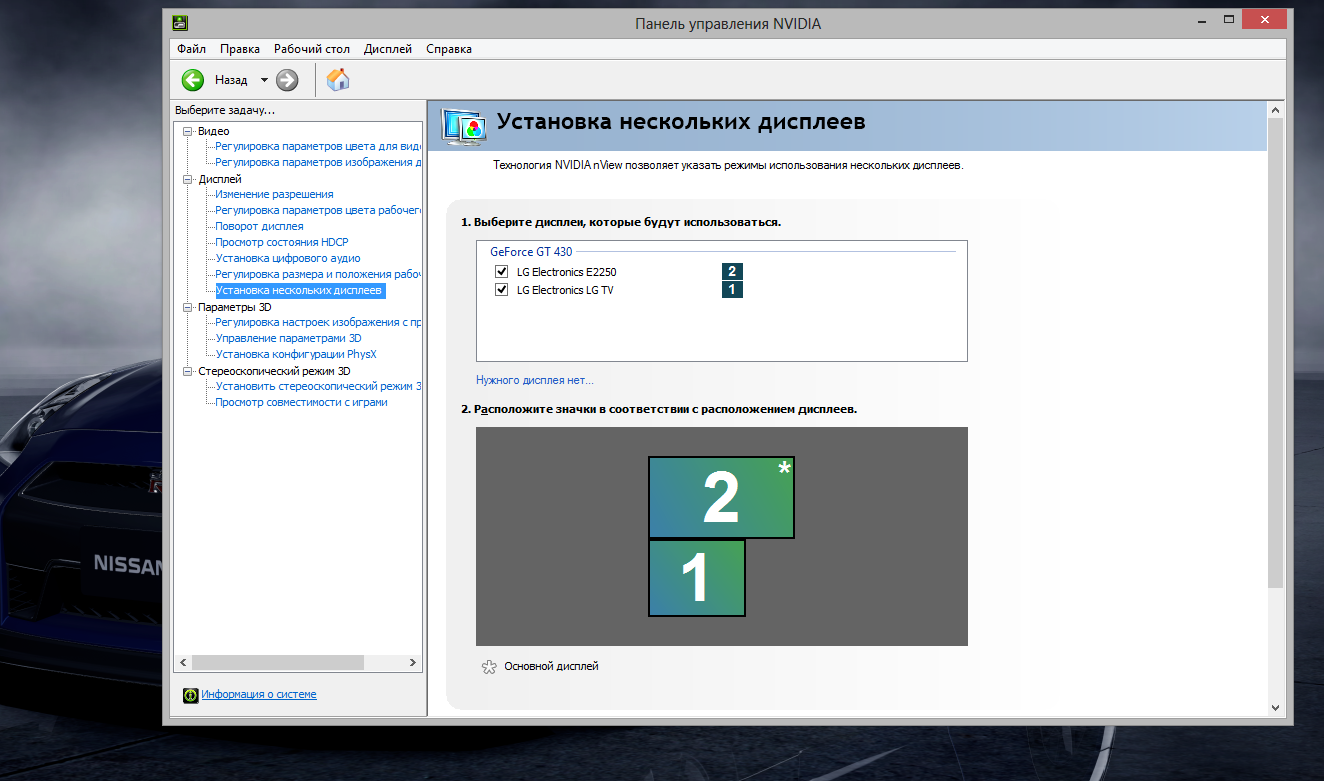Select Изменение разрешения task
Screen dimensions: 1324x781
tap(275, 194)
